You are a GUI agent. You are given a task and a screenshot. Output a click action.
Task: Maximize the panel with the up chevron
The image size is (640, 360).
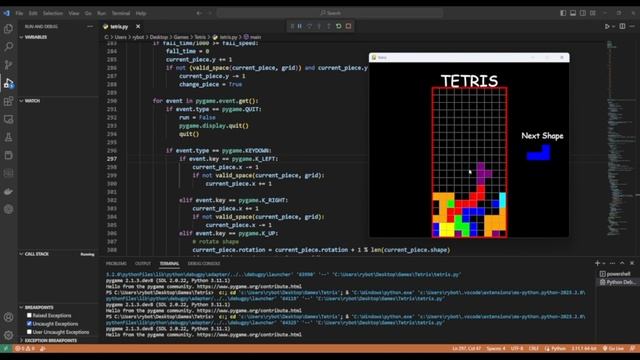point(622,263)
